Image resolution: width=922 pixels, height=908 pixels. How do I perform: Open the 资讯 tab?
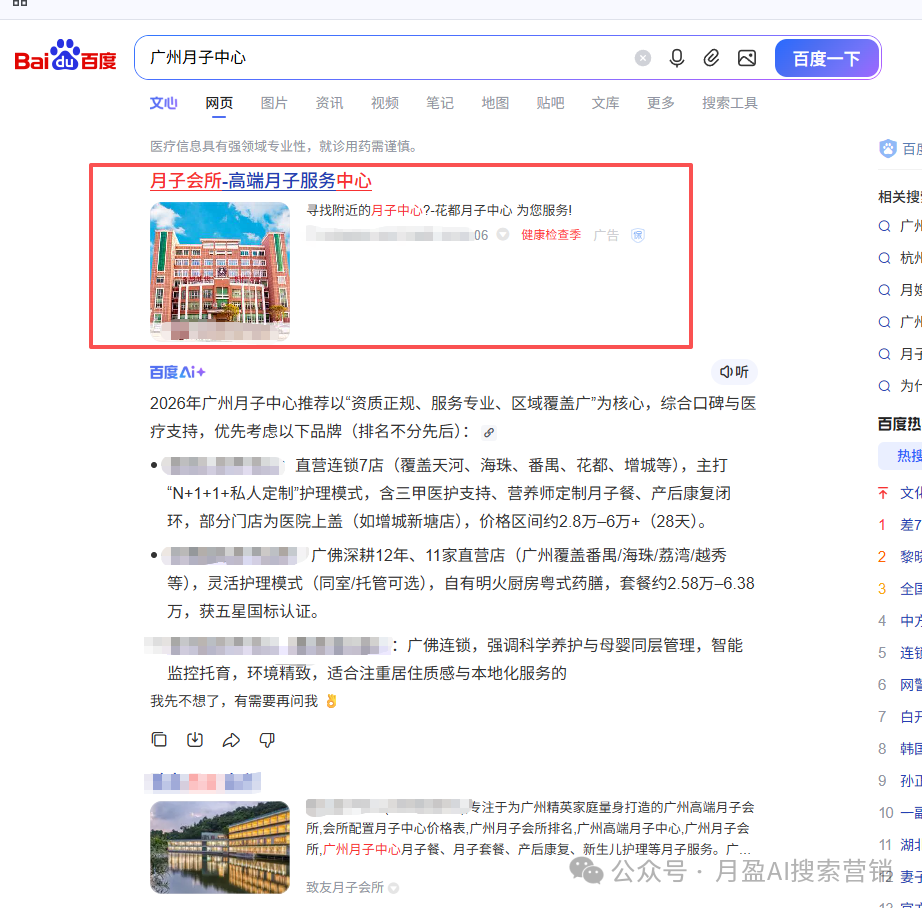click(329, 103)
